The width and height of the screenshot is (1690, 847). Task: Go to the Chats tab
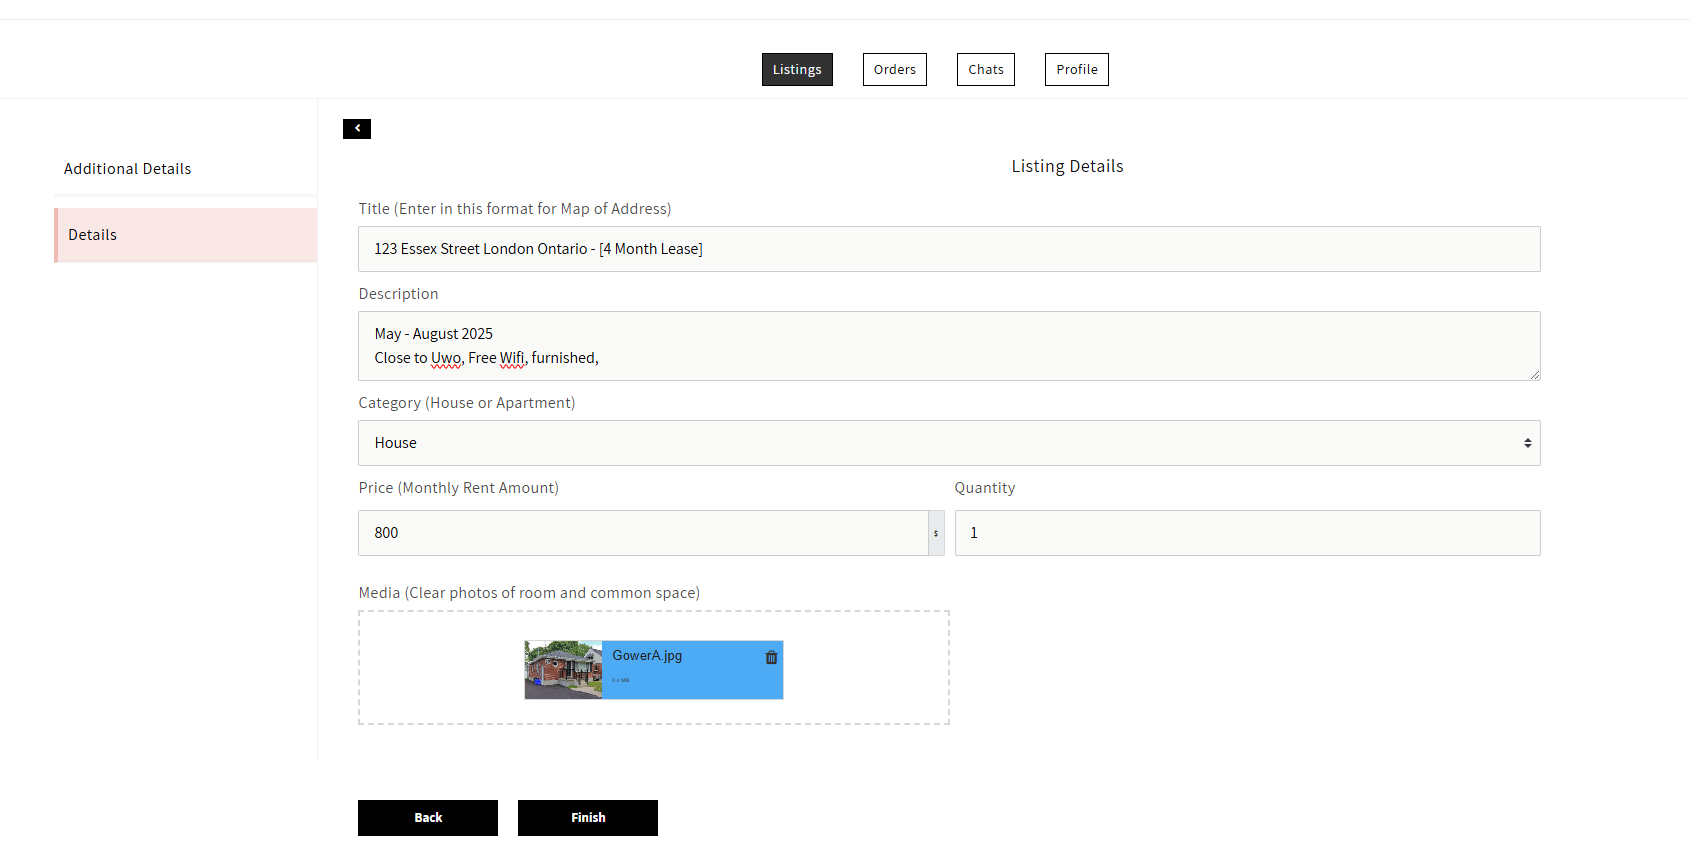(x=985, y=70)
